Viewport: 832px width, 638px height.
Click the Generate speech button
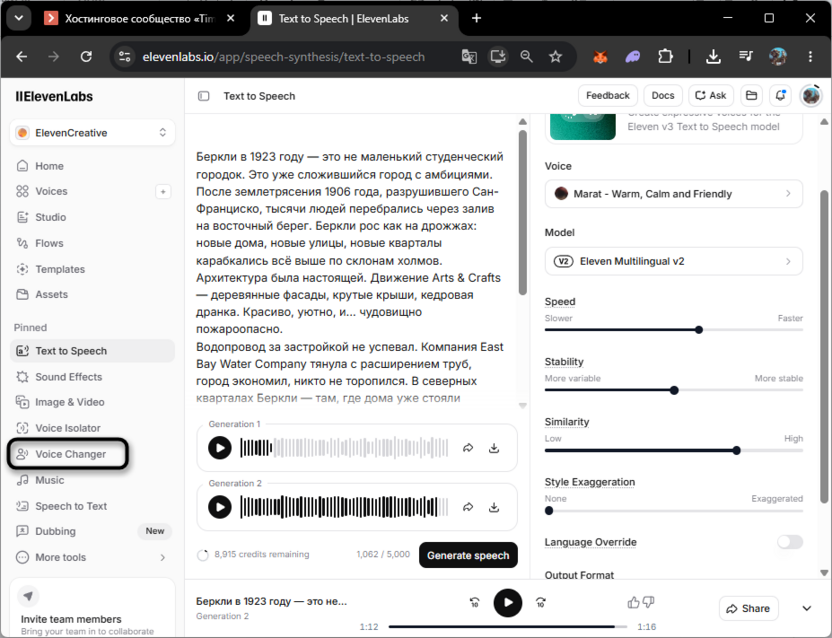pyautogui.click(x=468, y=555)
